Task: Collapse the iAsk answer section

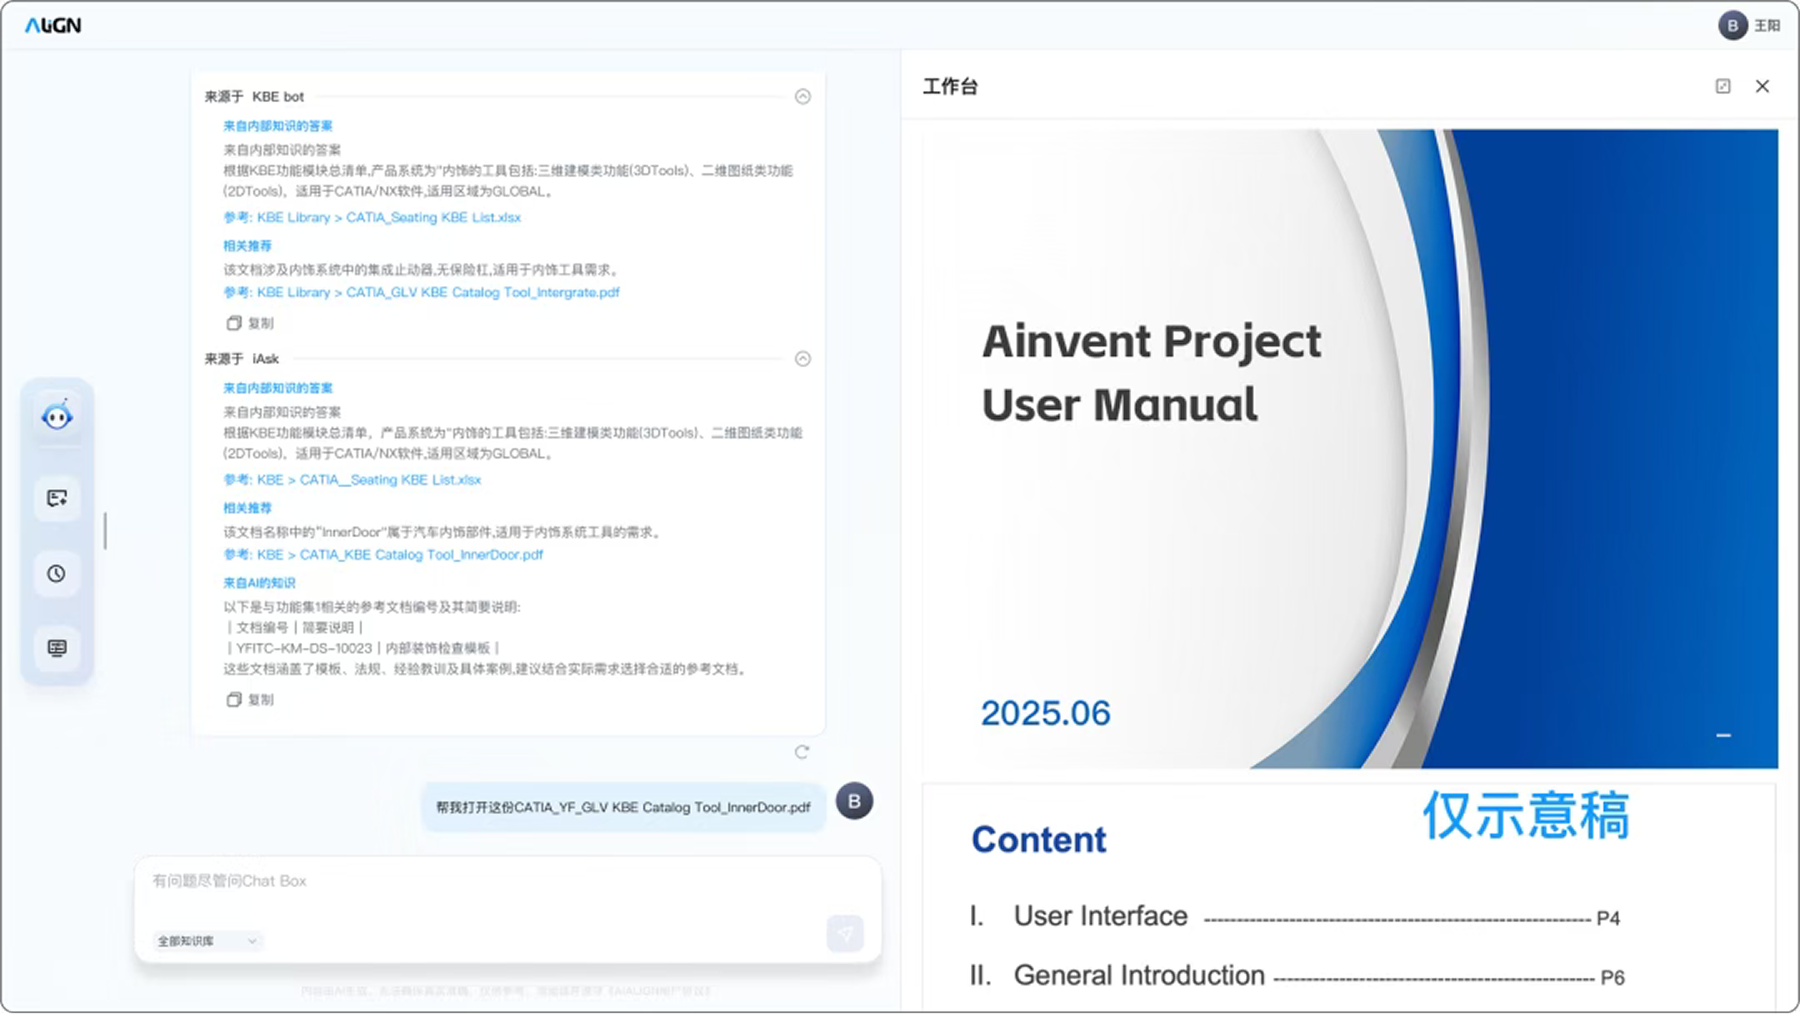Action: (802, 359)
